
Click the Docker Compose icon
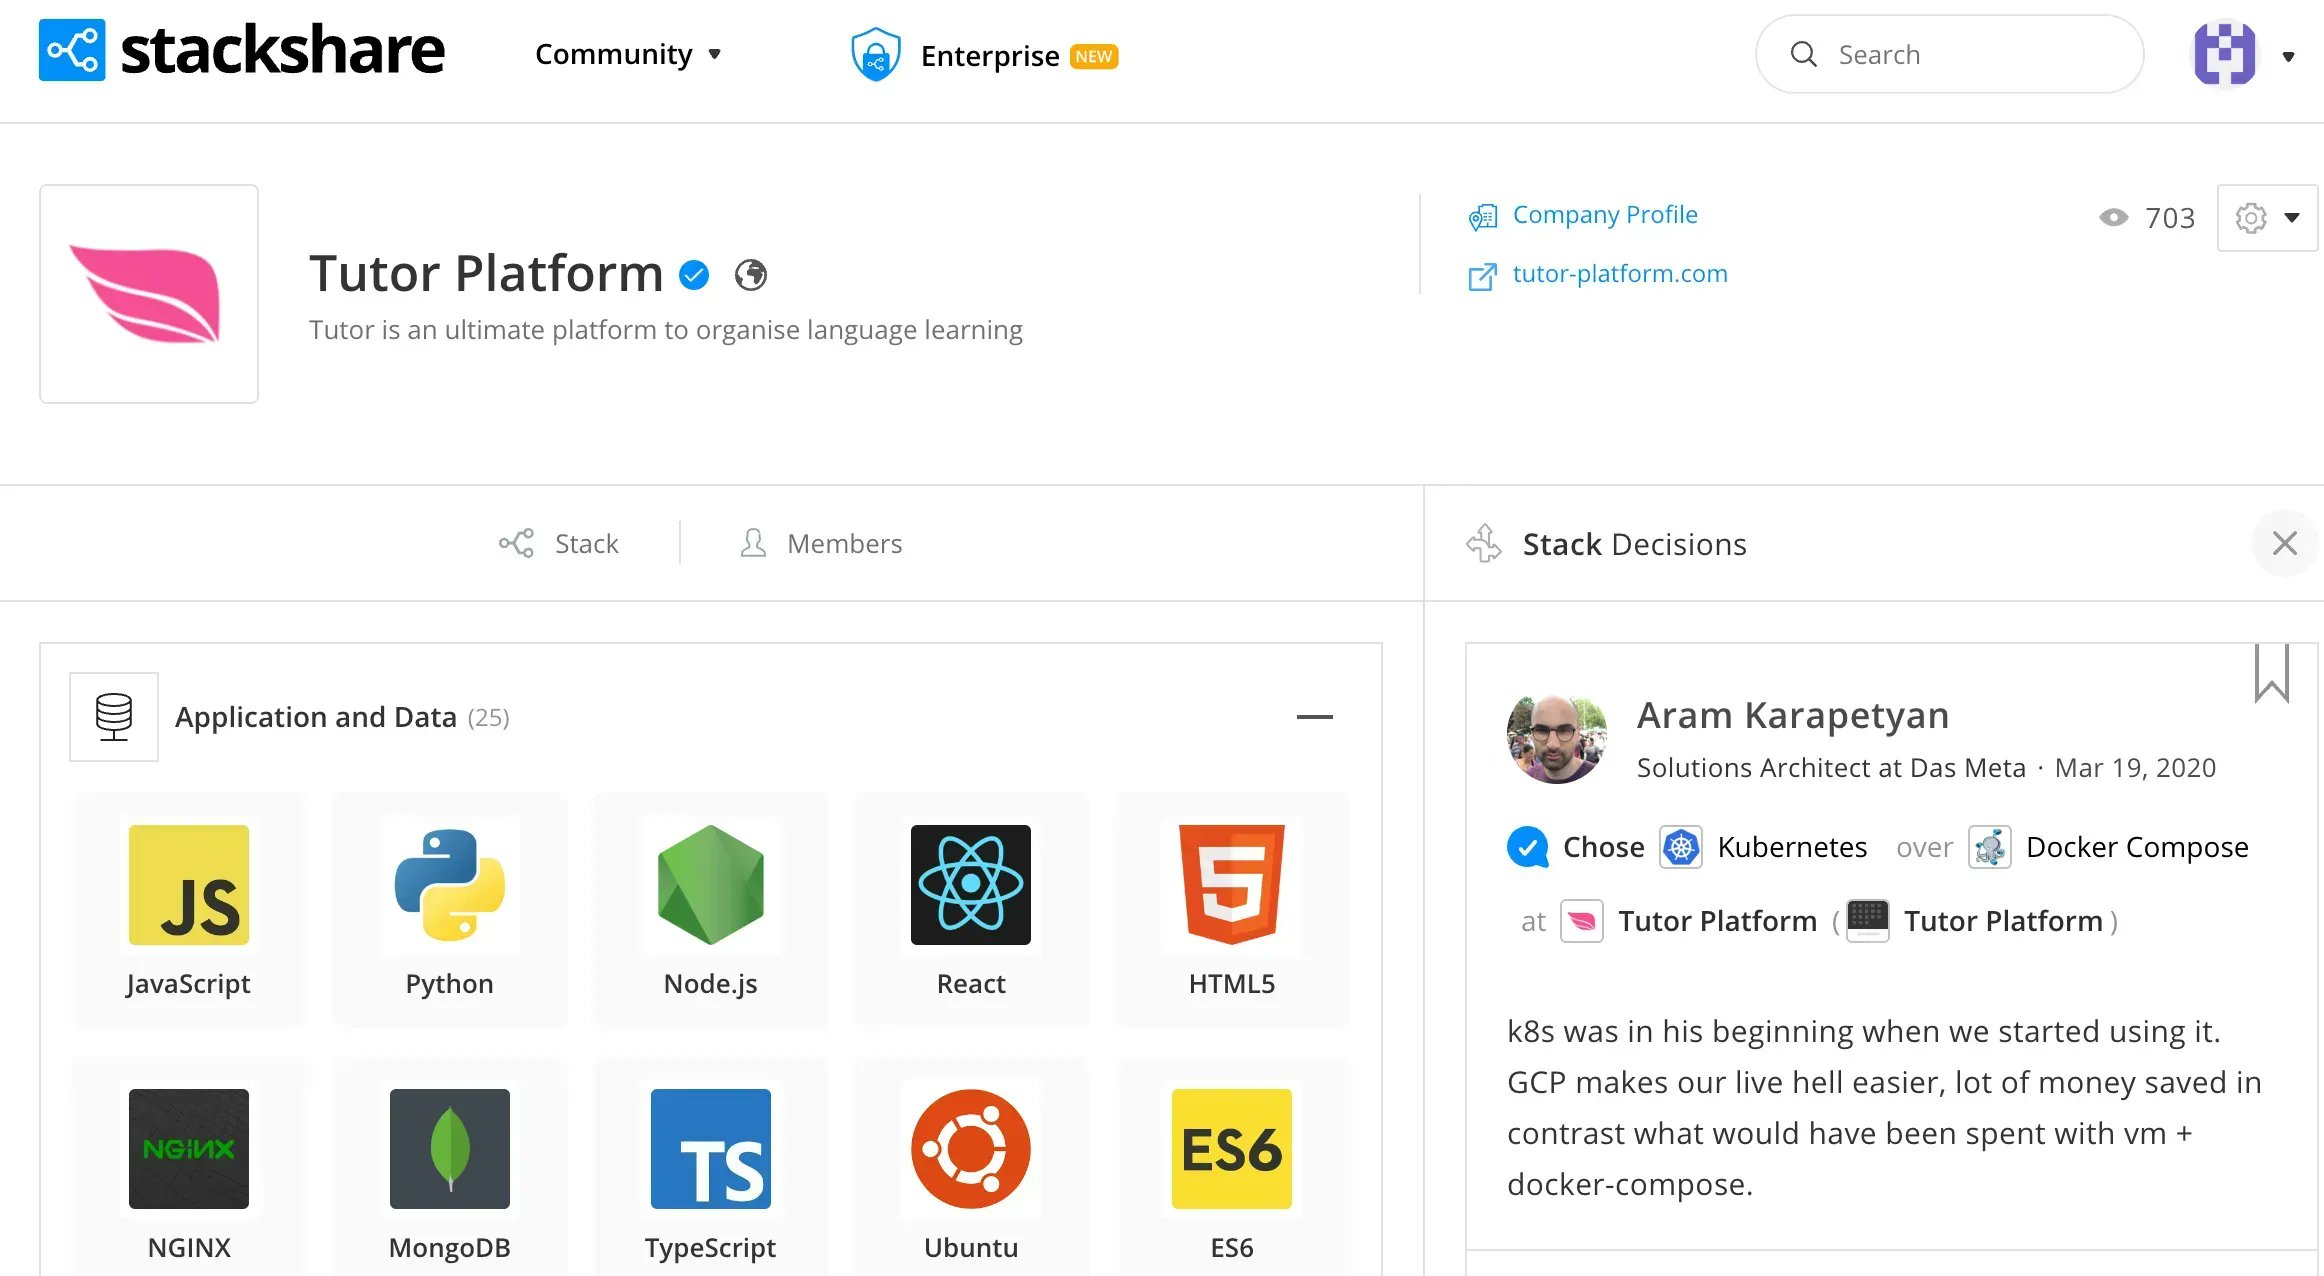coord(1989,847)
